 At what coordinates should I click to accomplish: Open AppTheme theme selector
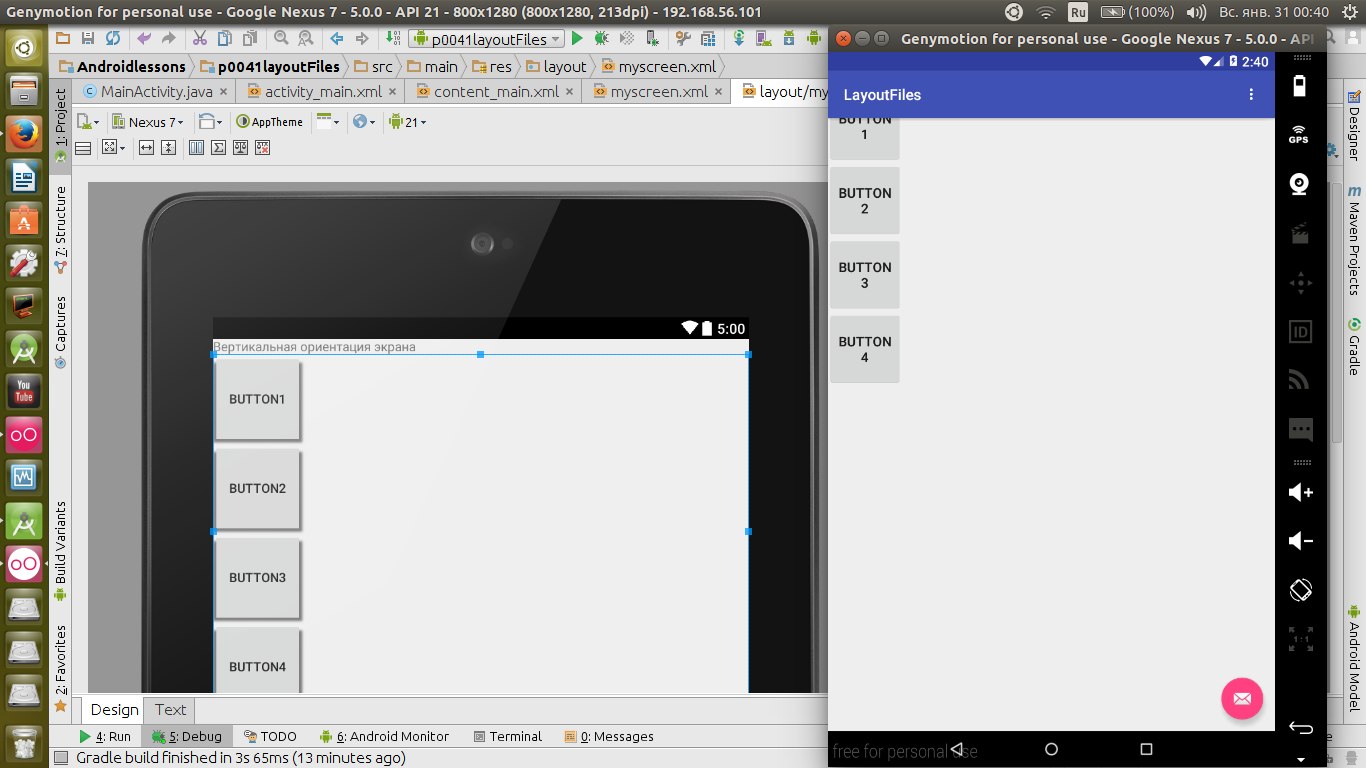tap(270, 122)
